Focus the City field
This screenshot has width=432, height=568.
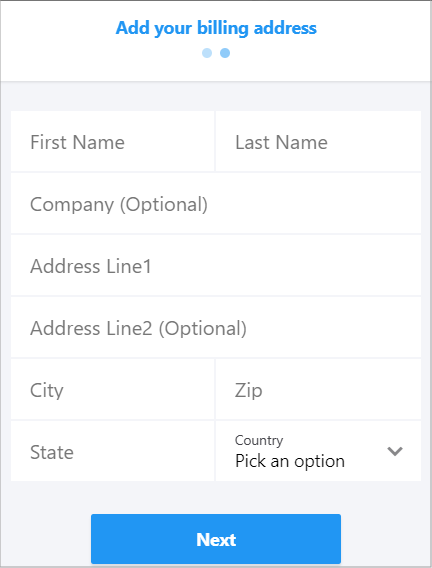point(113,389)
